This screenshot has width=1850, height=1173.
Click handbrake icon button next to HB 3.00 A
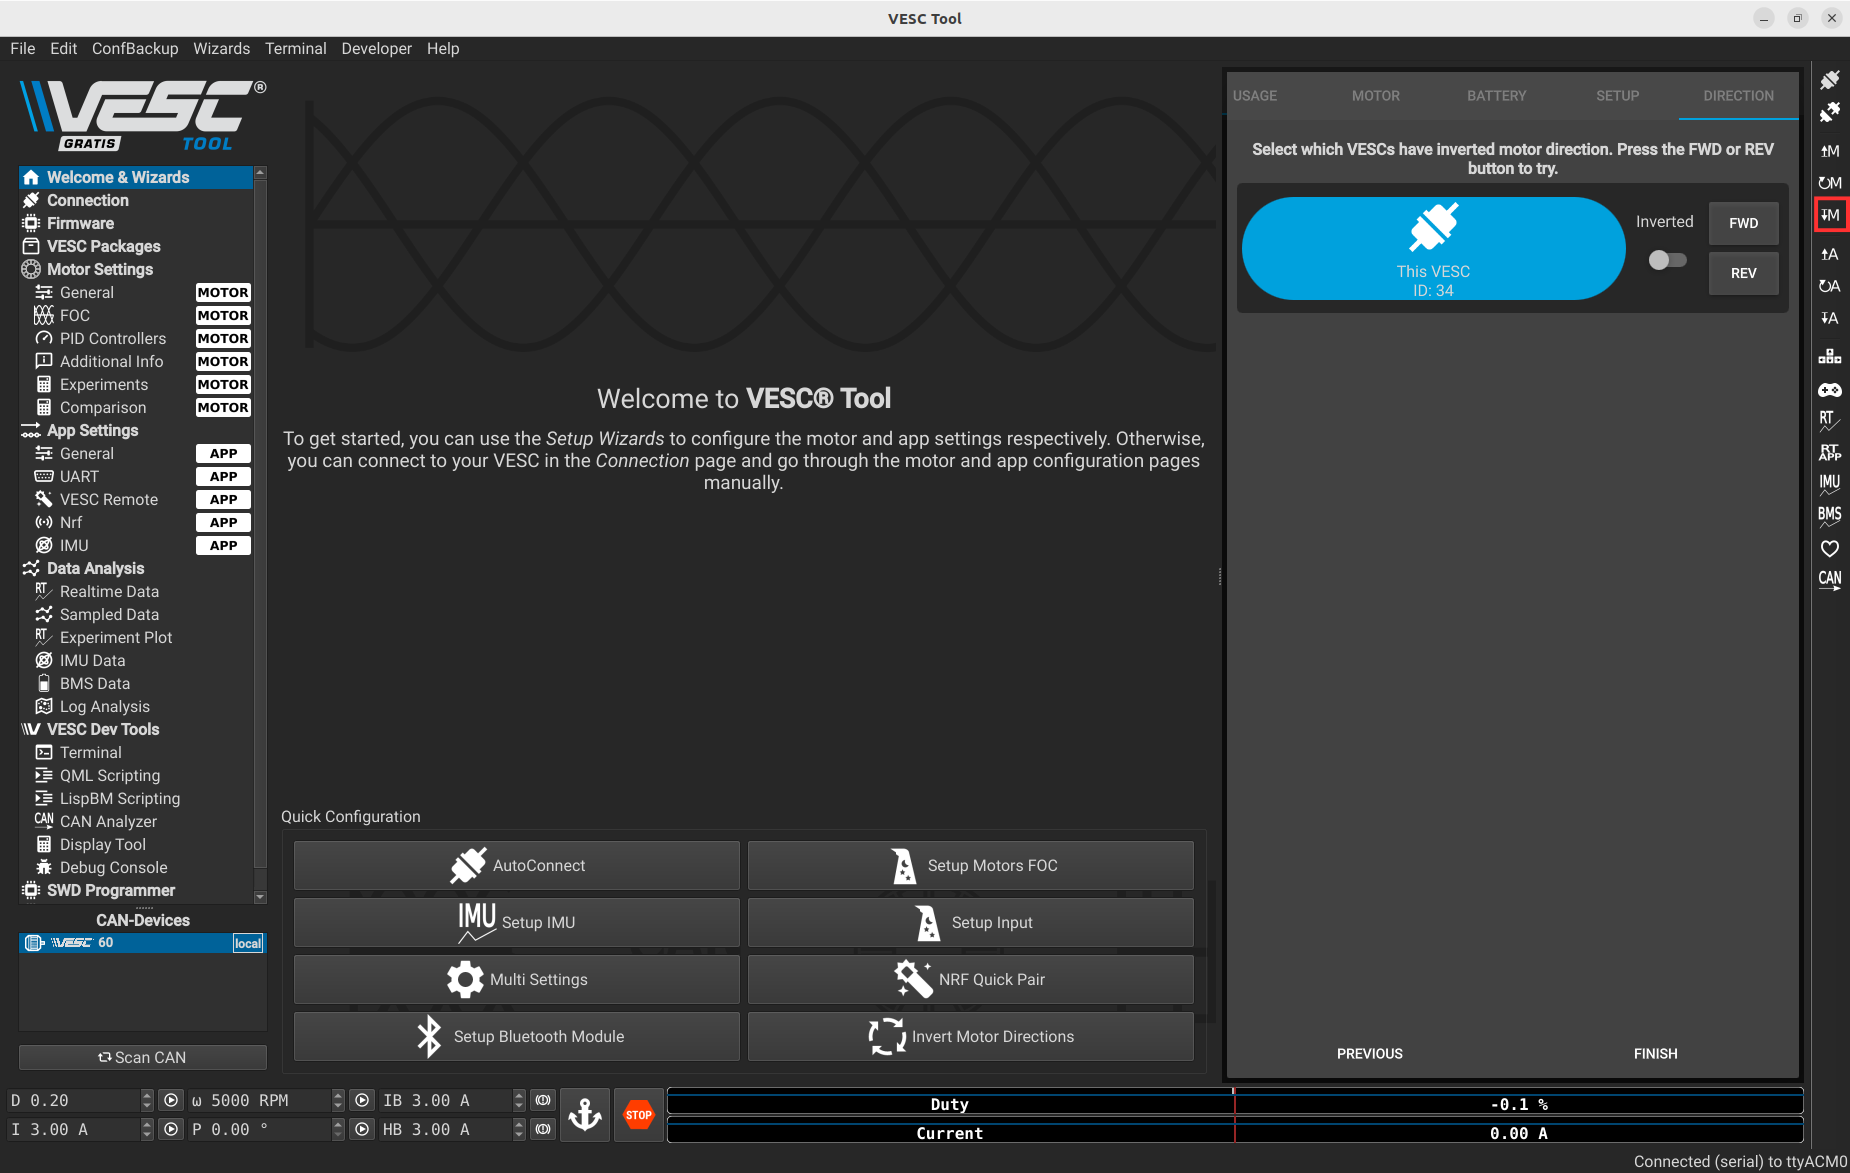point(543,1129)
